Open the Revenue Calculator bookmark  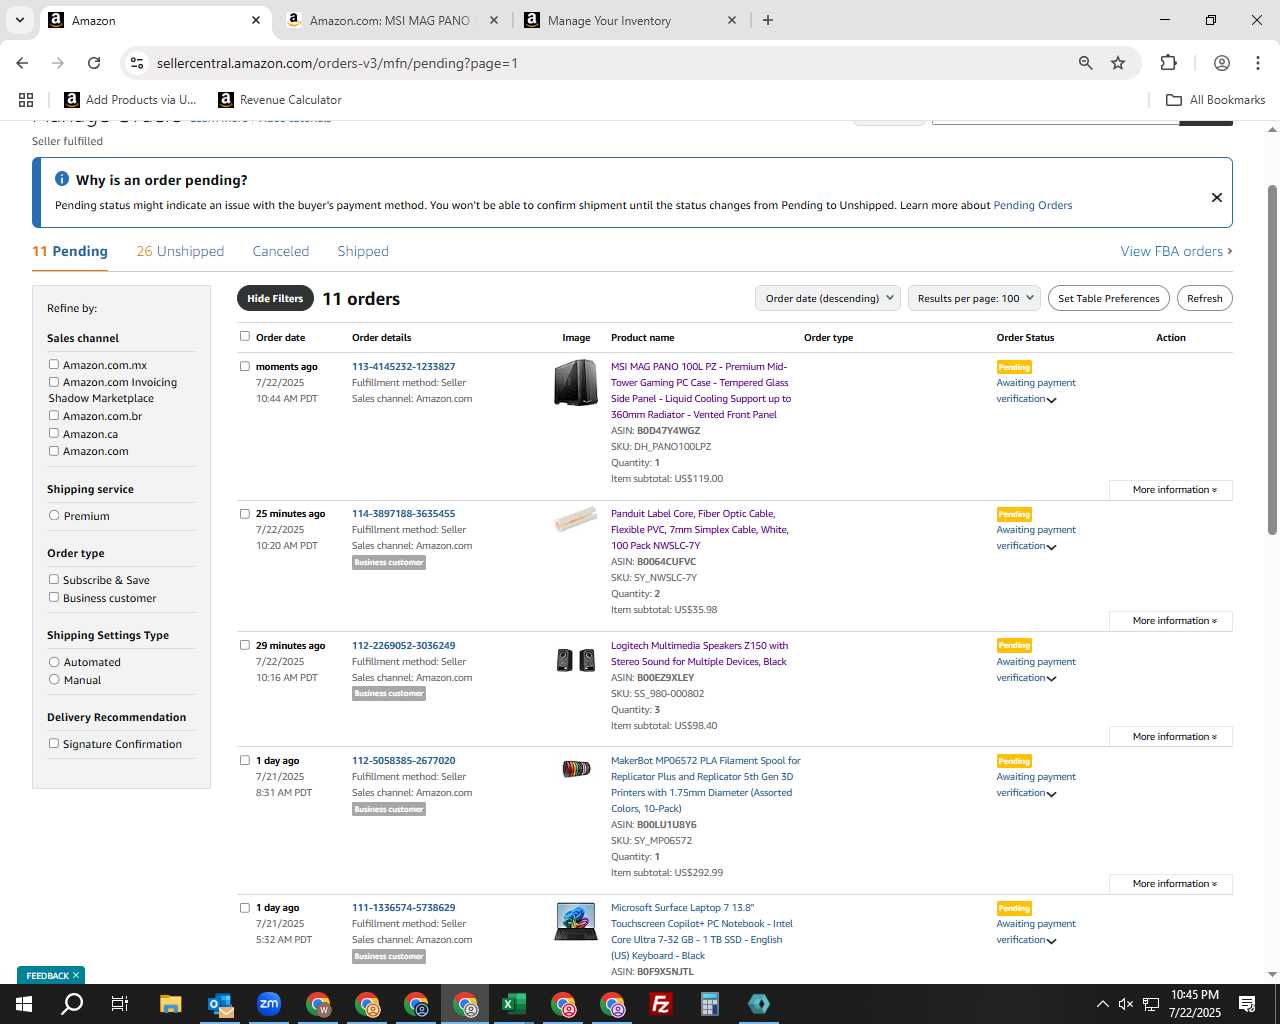[280, 100]
